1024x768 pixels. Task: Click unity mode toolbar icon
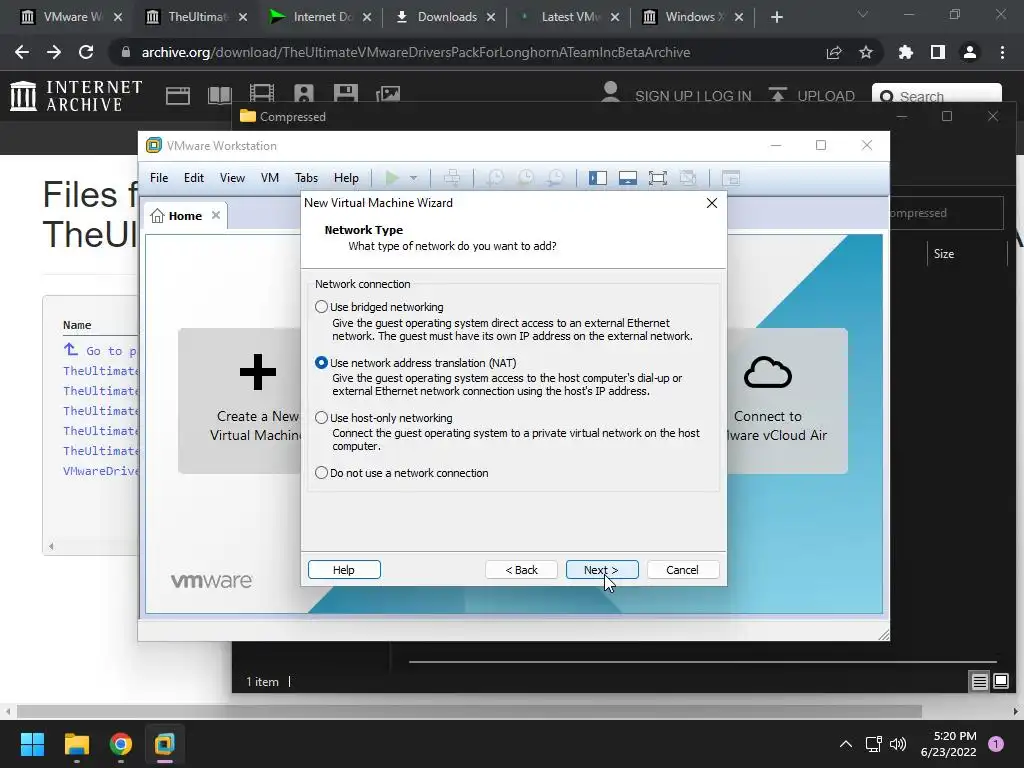[x=688, y=178]
